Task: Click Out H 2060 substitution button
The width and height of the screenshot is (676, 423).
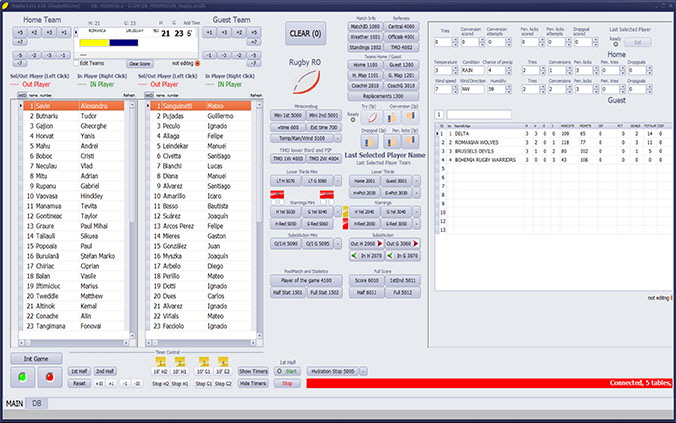Action: (x=366, y=244)
